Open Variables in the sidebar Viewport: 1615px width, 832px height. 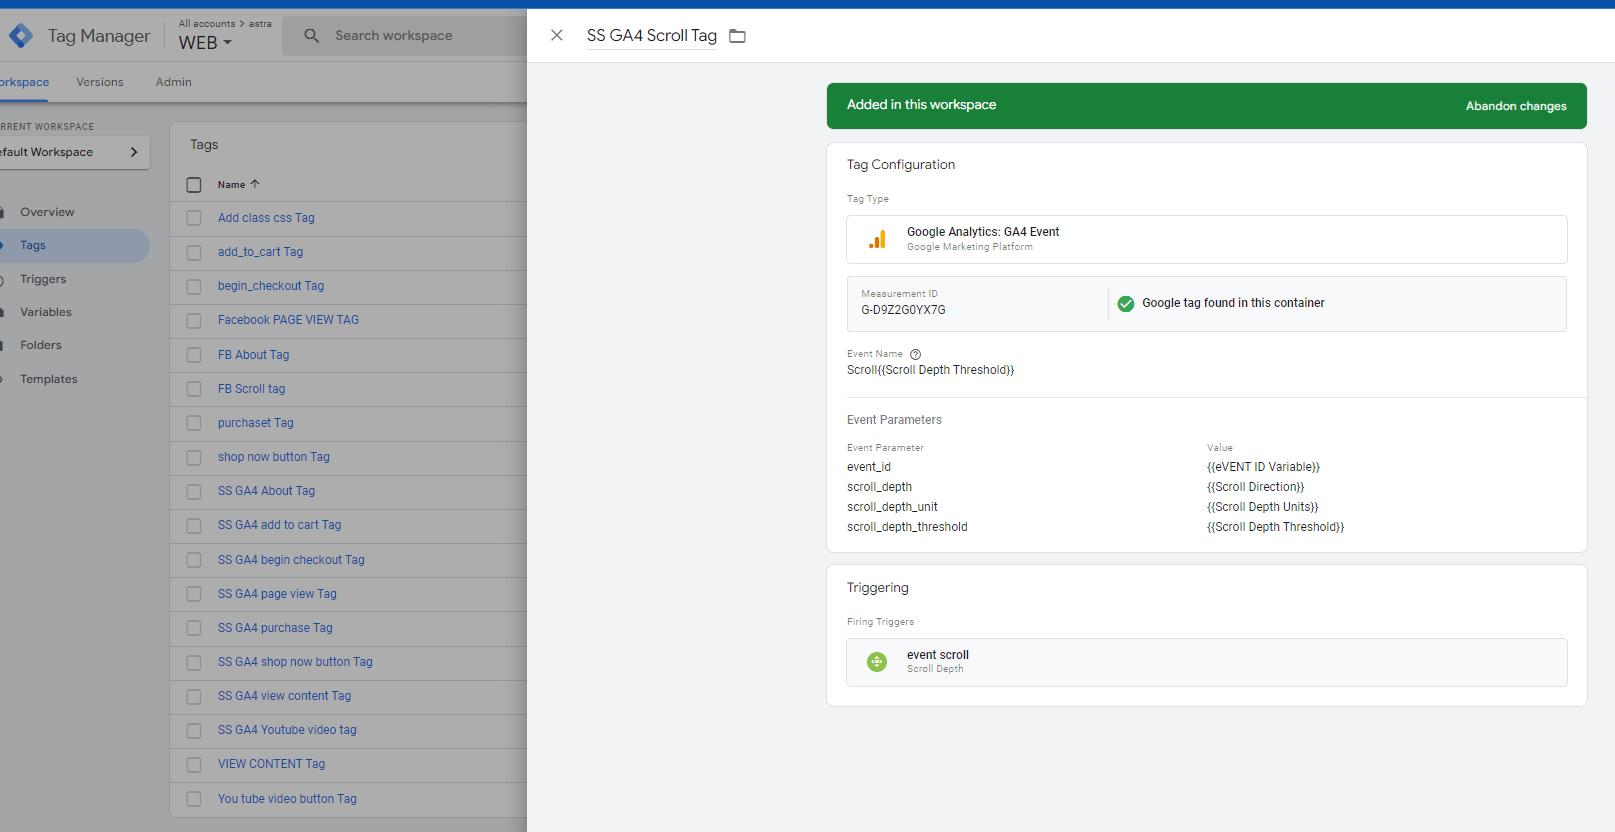coord(46,312)
